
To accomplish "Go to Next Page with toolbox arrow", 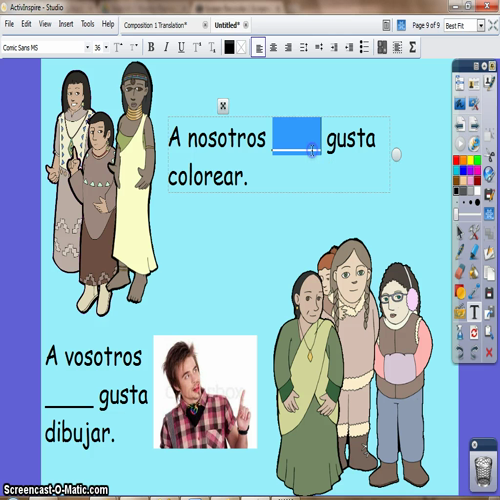I will click(x=474, y=125).
